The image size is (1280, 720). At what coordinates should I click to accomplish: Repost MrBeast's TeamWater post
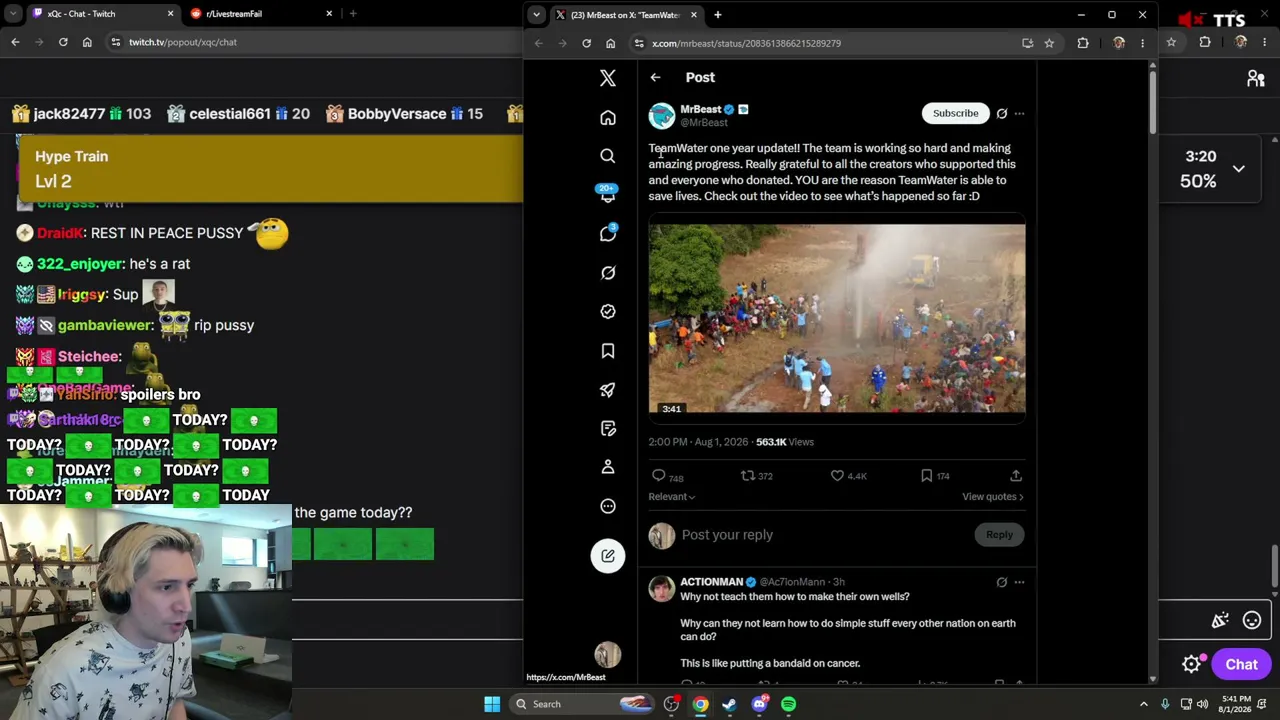click(747, 476)
